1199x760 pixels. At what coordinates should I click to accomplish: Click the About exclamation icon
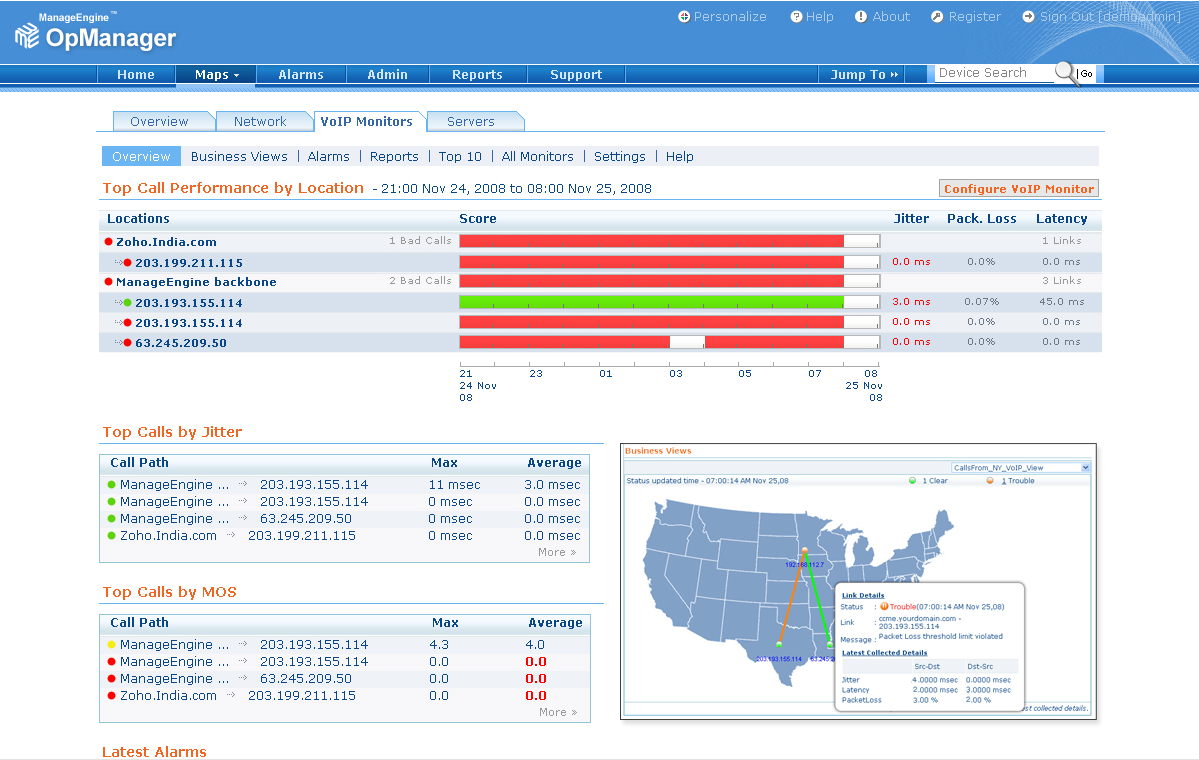(x=861, y=17)
